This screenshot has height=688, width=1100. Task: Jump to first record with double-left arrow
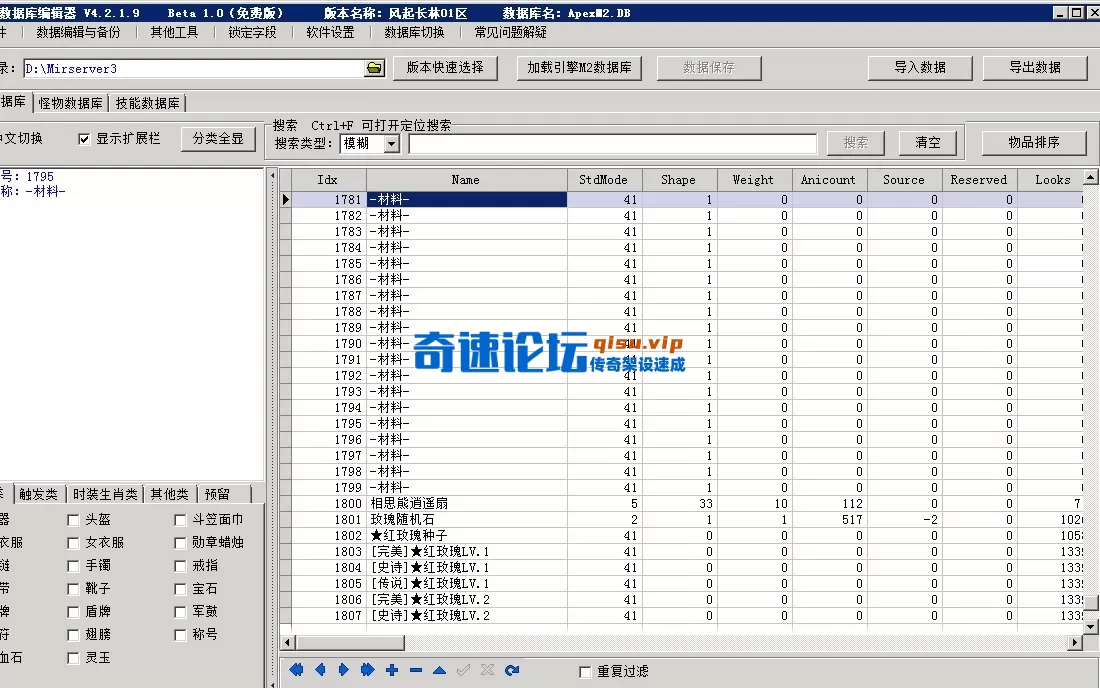coord(296,669)
